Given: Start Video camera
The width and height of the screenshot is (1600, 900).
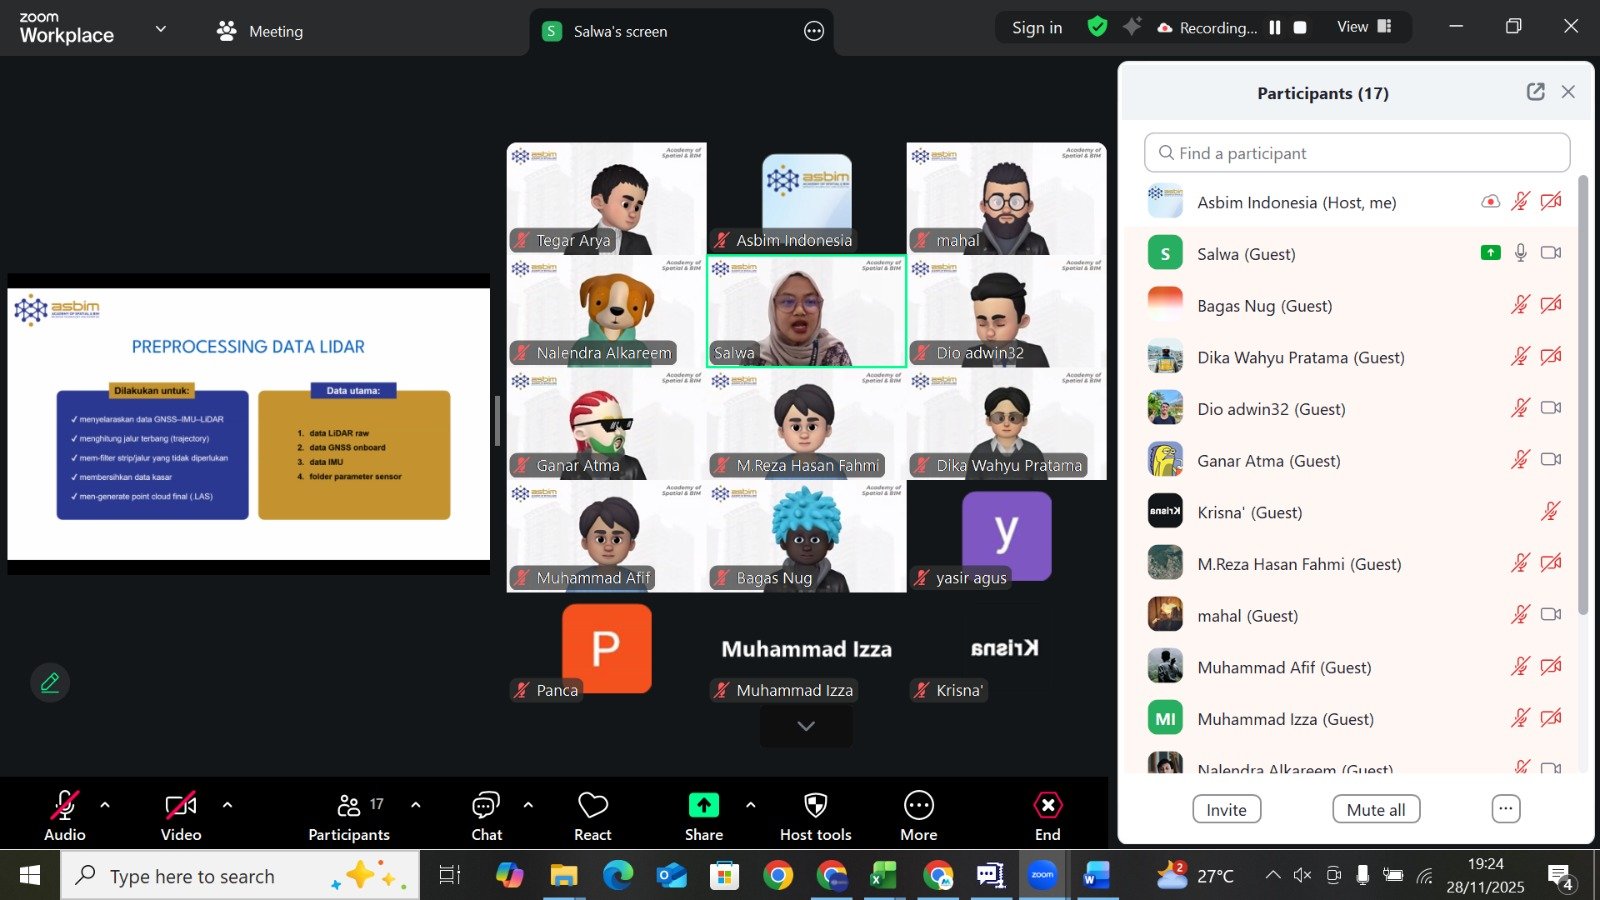Looking at the screenshot, I should click(x=181, y=806).
